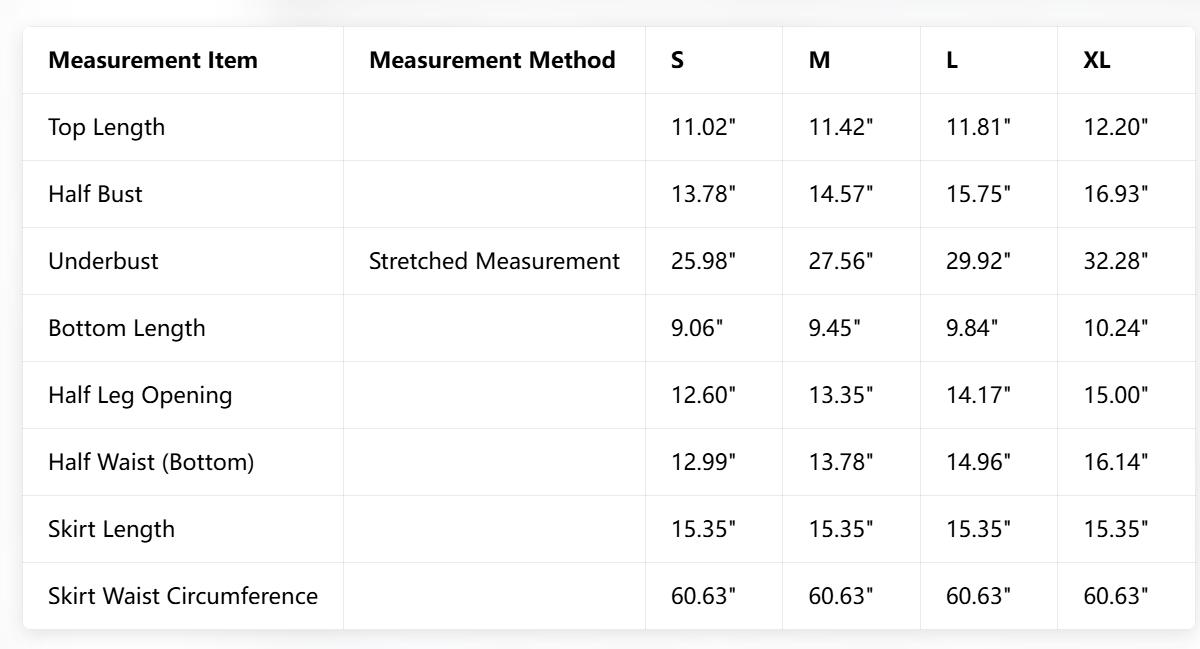Select the Bottom Length L value 9.84"
This screenshot has width=1200, height=649.
click(972, 328)
